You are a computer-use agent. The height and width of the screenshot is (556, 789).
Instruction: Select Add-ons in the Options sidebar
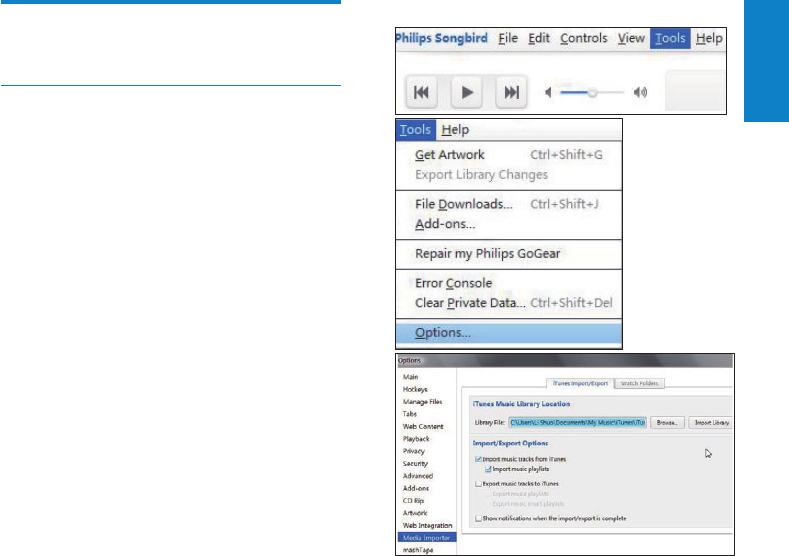pos(416,488)
